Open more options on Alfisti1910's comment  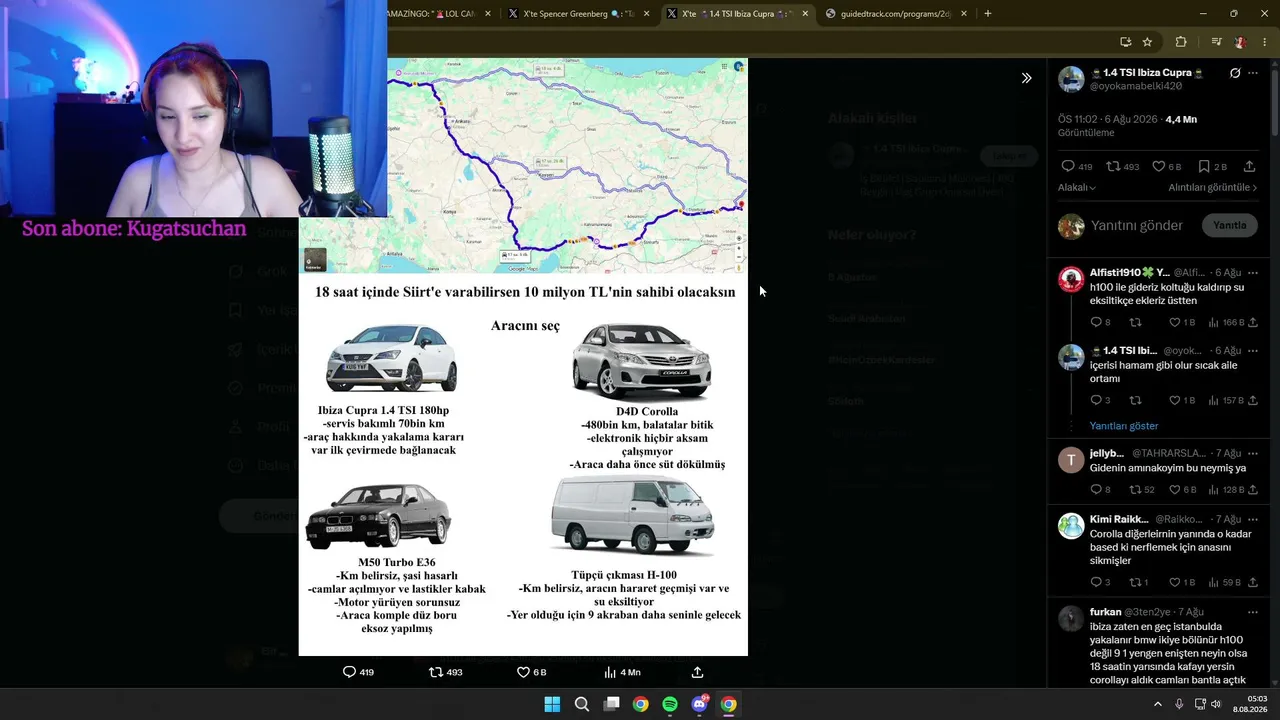[1252, 272]
